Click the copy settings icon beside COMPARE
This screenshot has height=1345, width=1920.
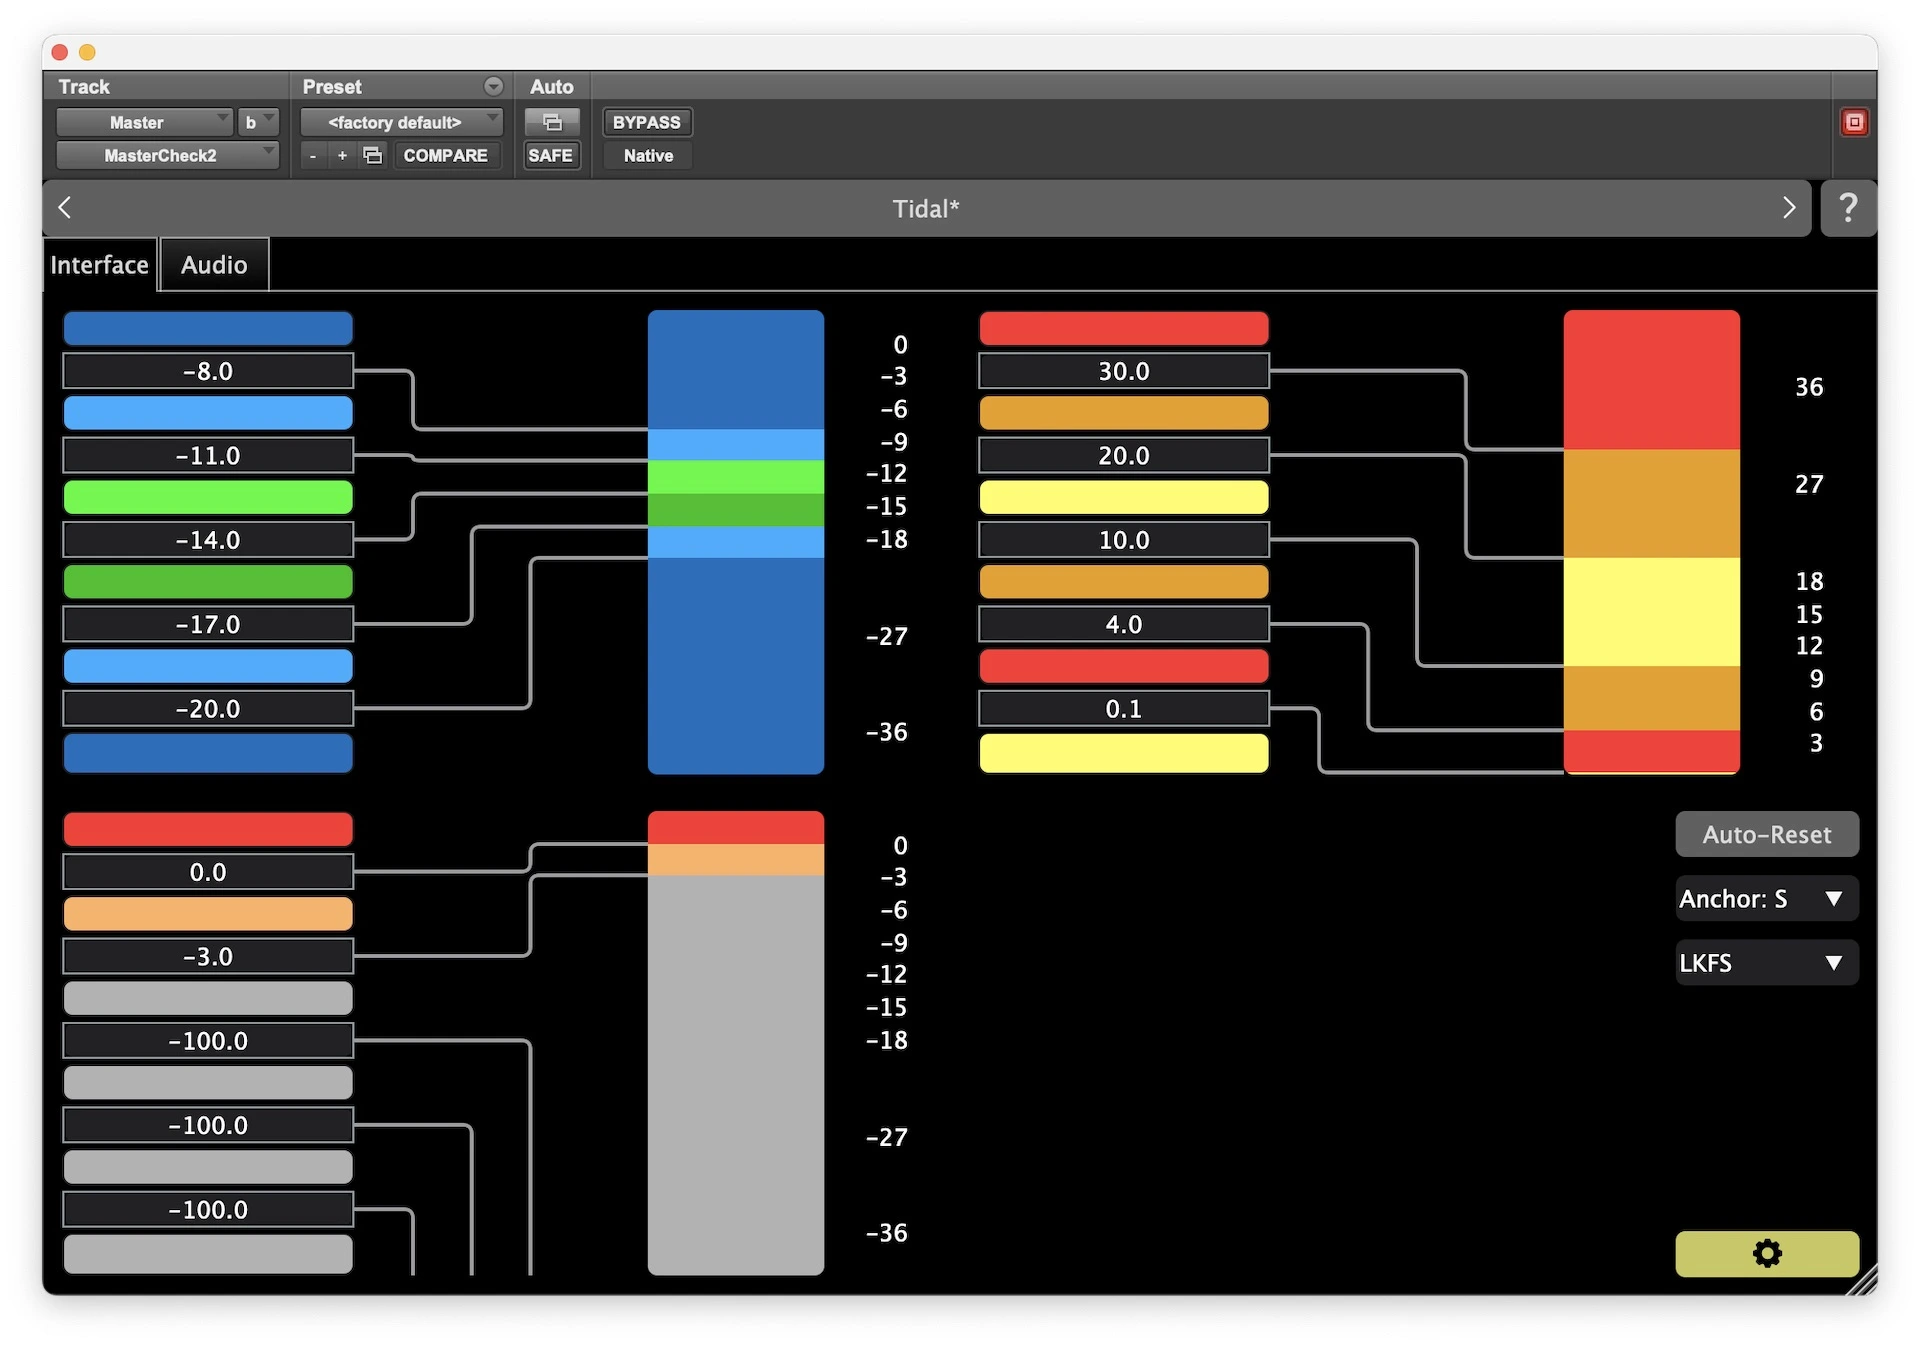373,155
